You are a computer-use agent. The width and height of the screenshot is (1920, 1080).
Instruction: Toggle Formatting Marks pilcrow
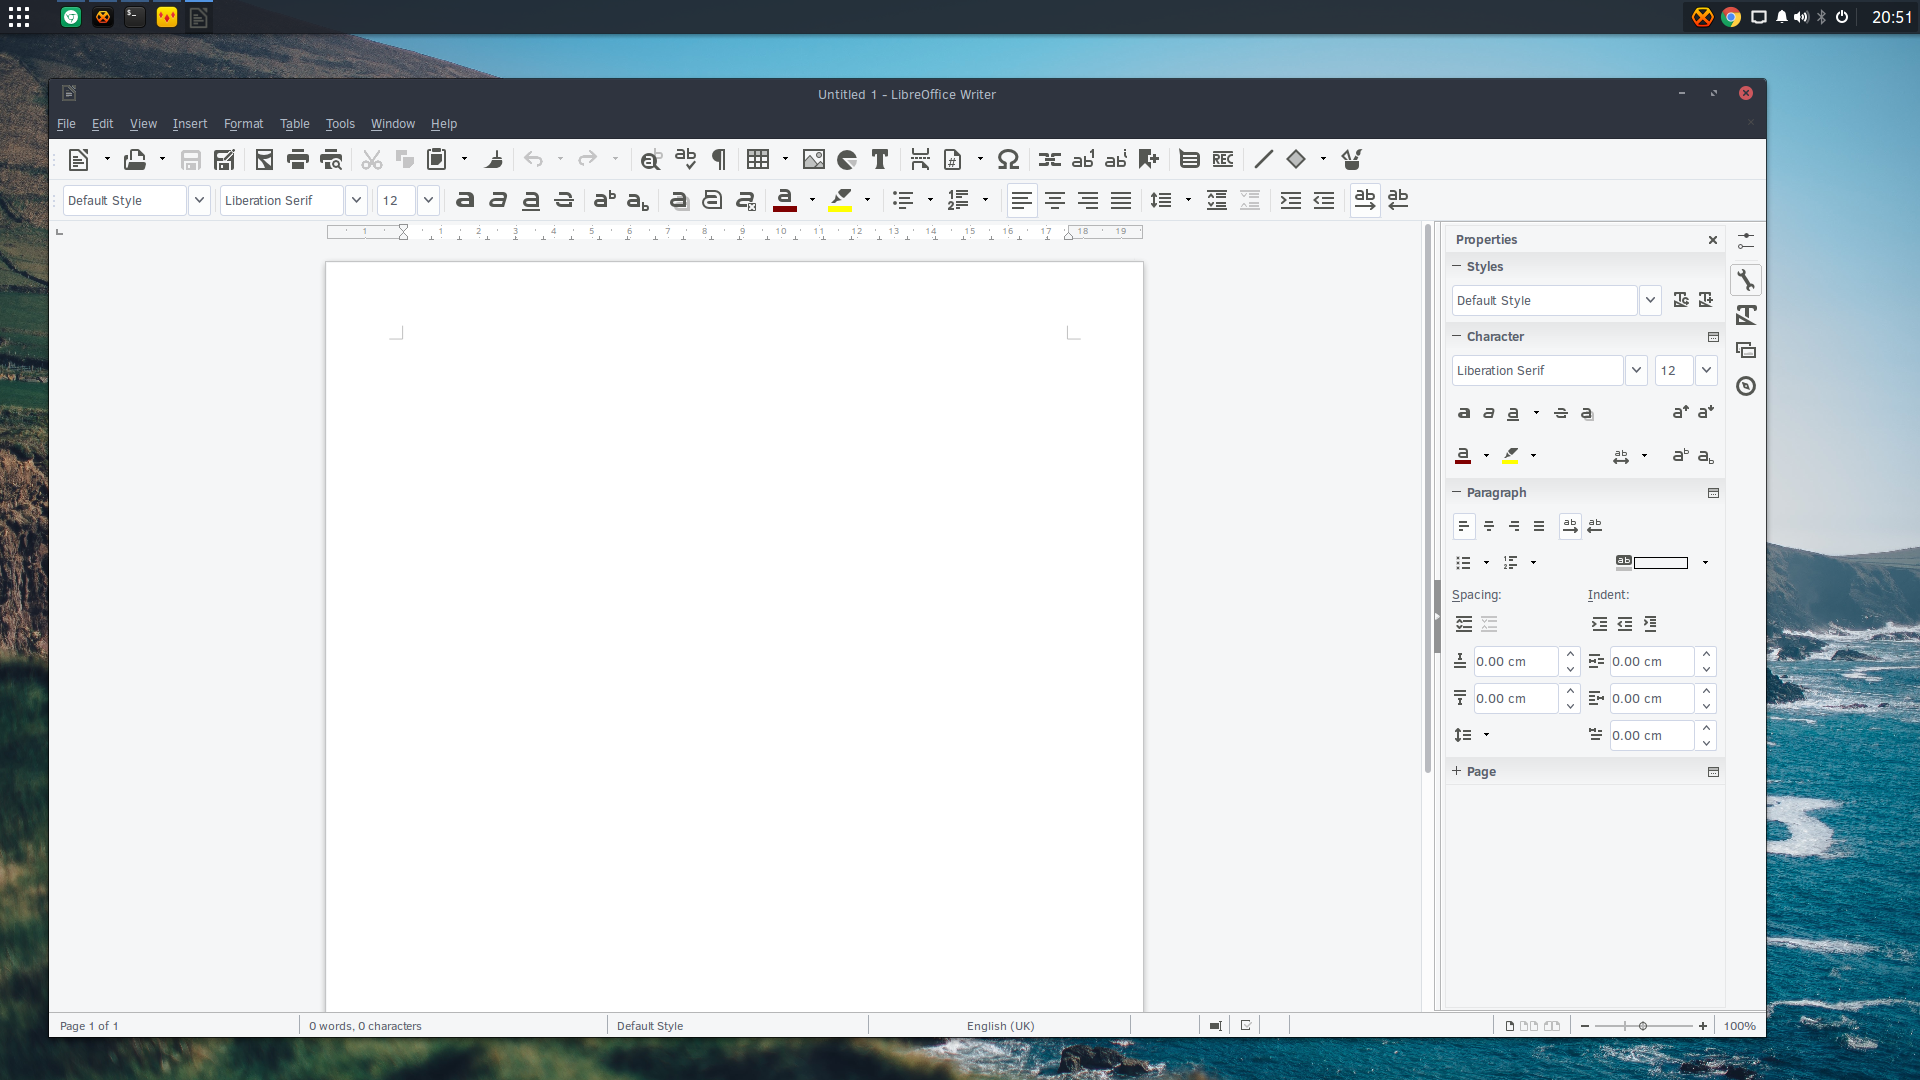point(718,159)
